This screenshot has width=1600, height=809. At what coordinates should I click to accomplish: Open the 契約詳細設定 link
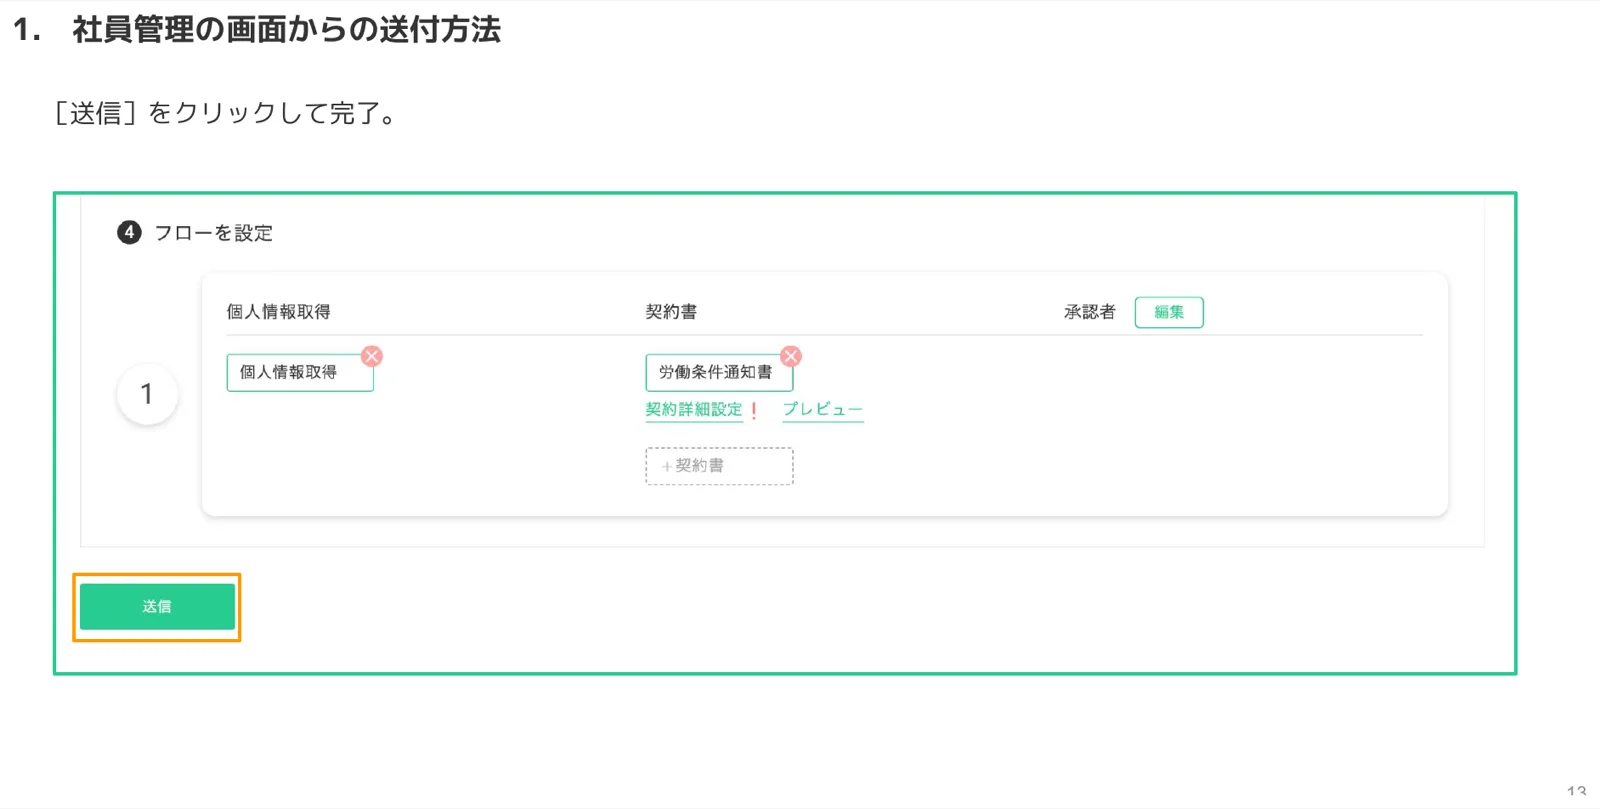[x=694, y=410]
